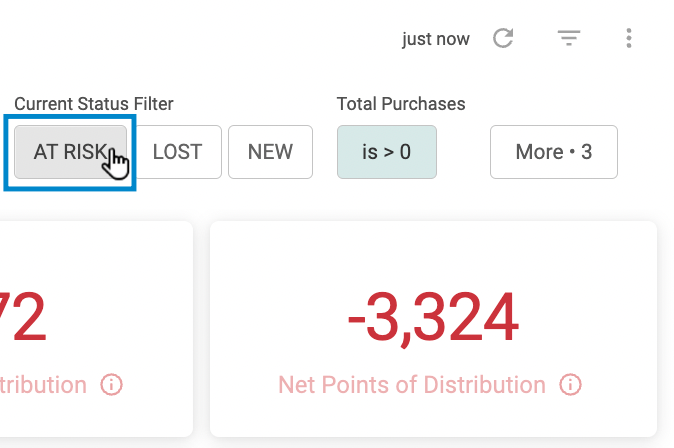Screen dimensions: 674x448
Task: Click the Net Points of Distribution title
Action: tap(412, 384)
